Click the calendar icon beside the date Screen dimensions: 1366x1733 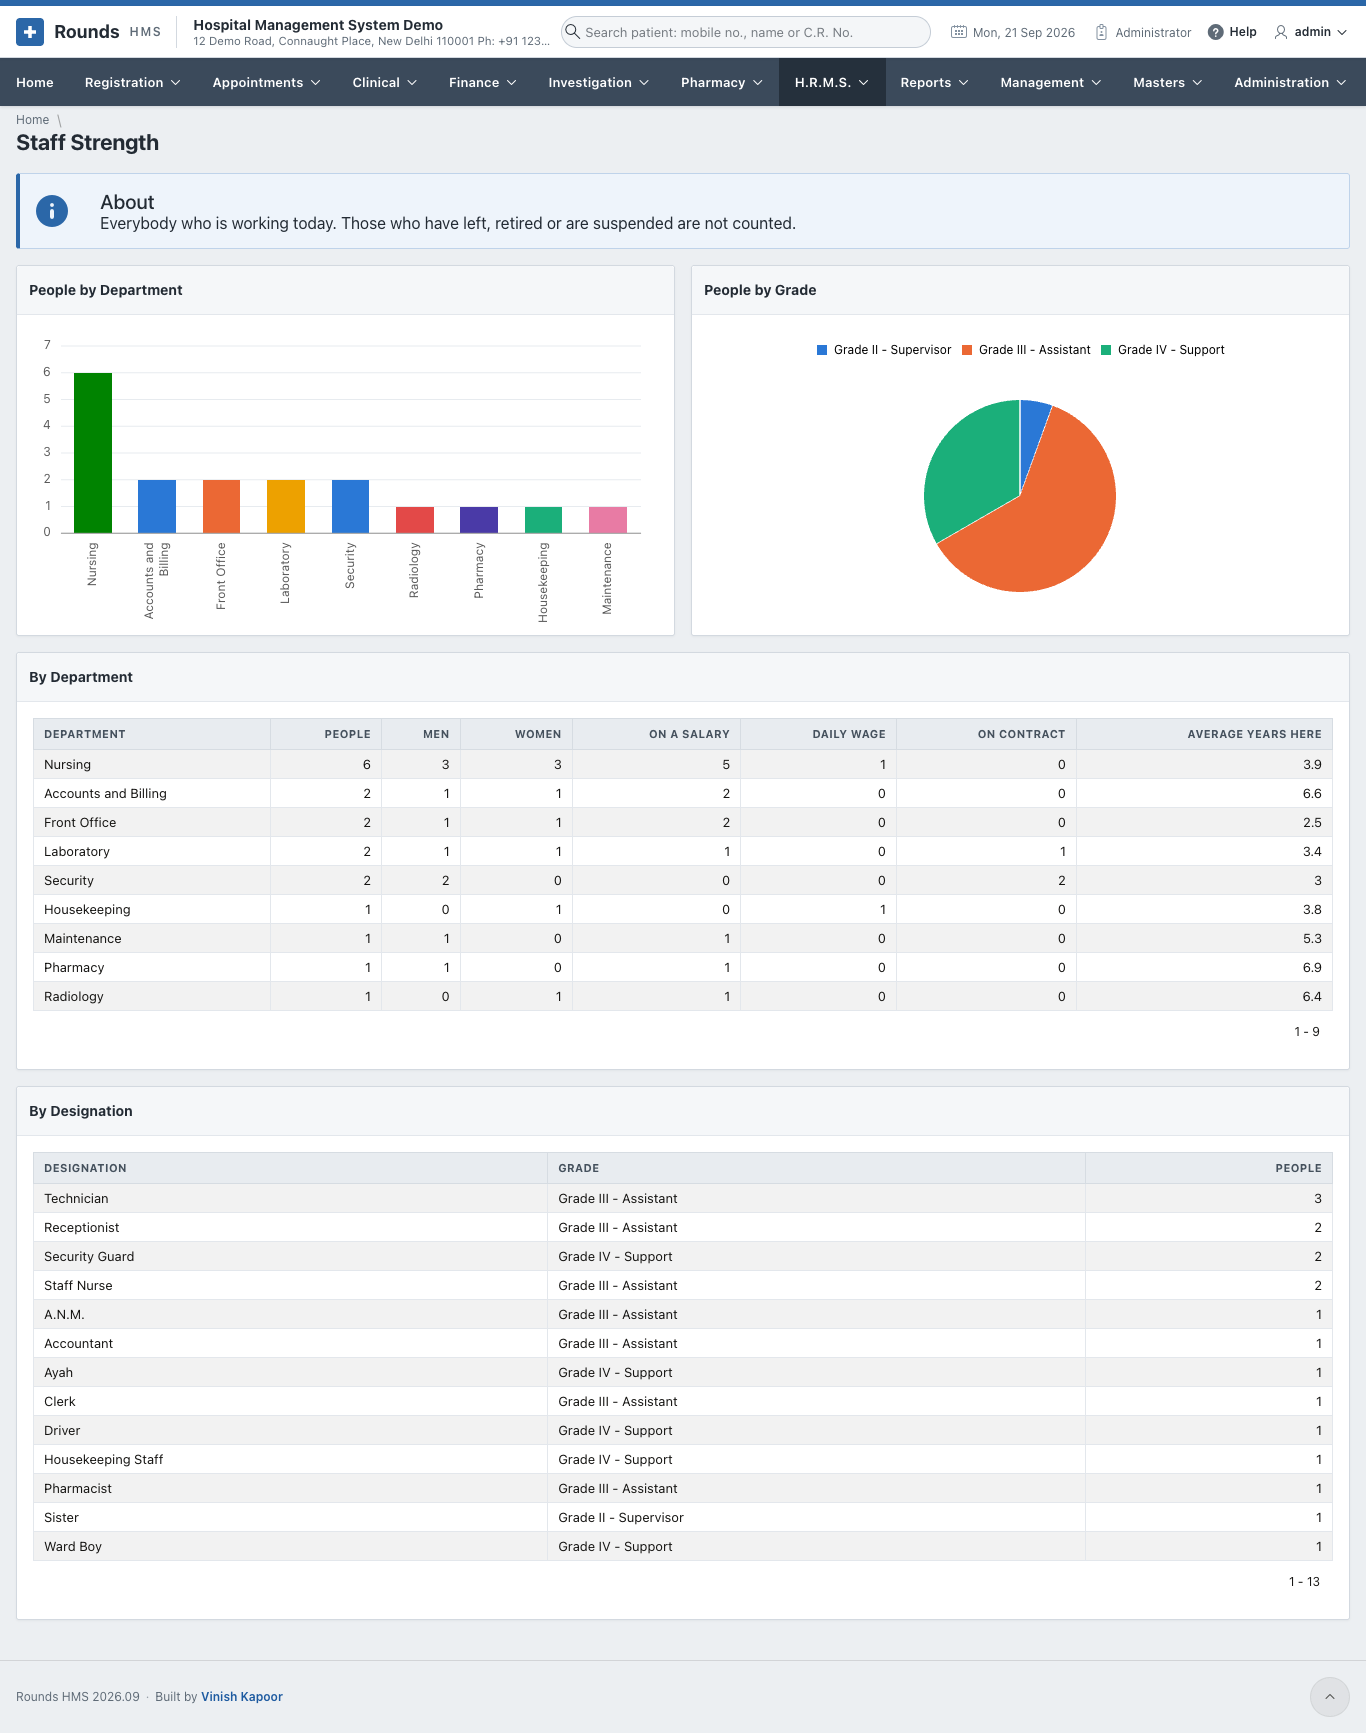coord(958,32)
